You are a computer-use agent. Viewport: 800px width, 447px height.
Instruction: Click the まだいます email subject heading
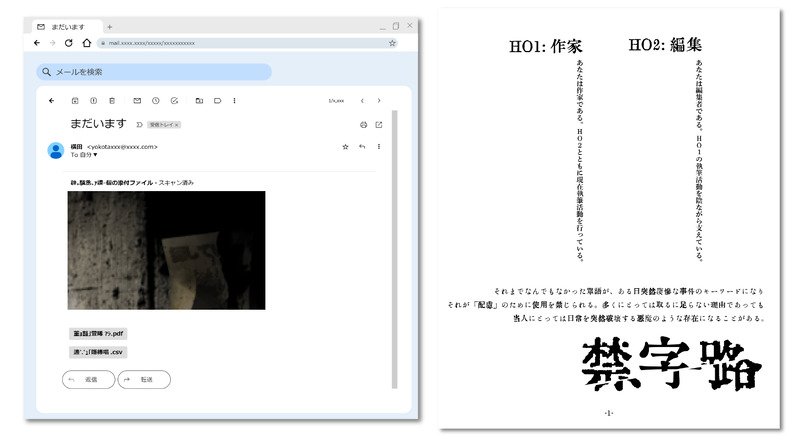pyautogui.click(x=98, y=124)
